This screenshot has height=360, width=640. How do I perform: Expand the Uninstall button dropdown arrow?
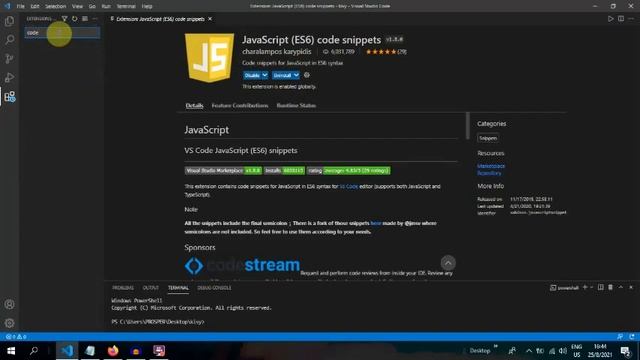[296, 76]
